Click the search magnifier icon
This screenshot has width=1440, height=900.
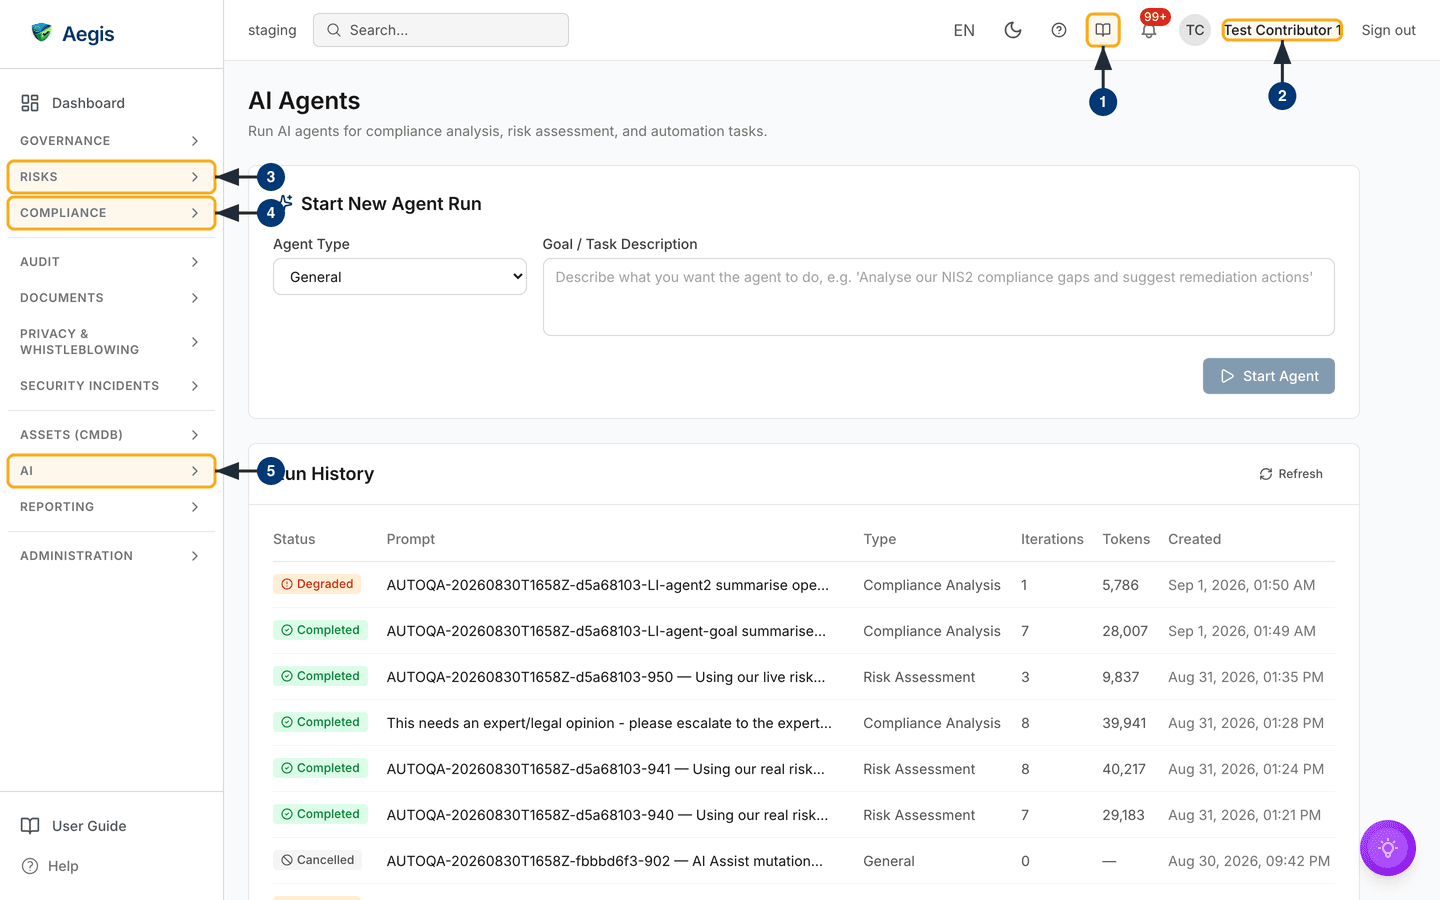pyautogui.click(x=334, y=30)
